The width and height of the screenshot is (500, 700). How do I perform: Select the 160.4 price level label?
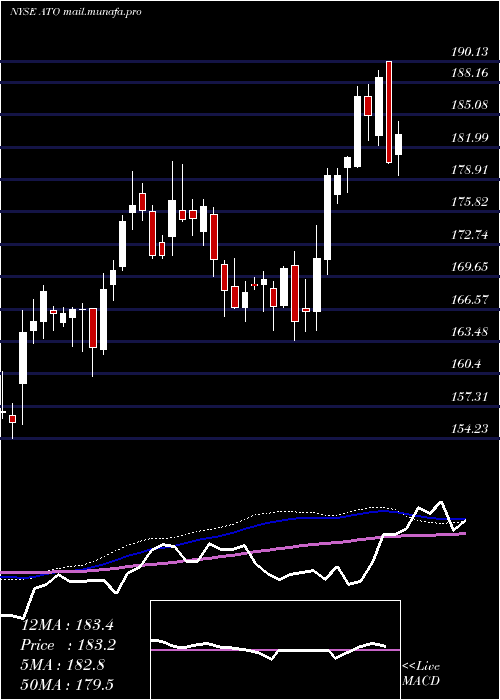[x=466, y=364]
